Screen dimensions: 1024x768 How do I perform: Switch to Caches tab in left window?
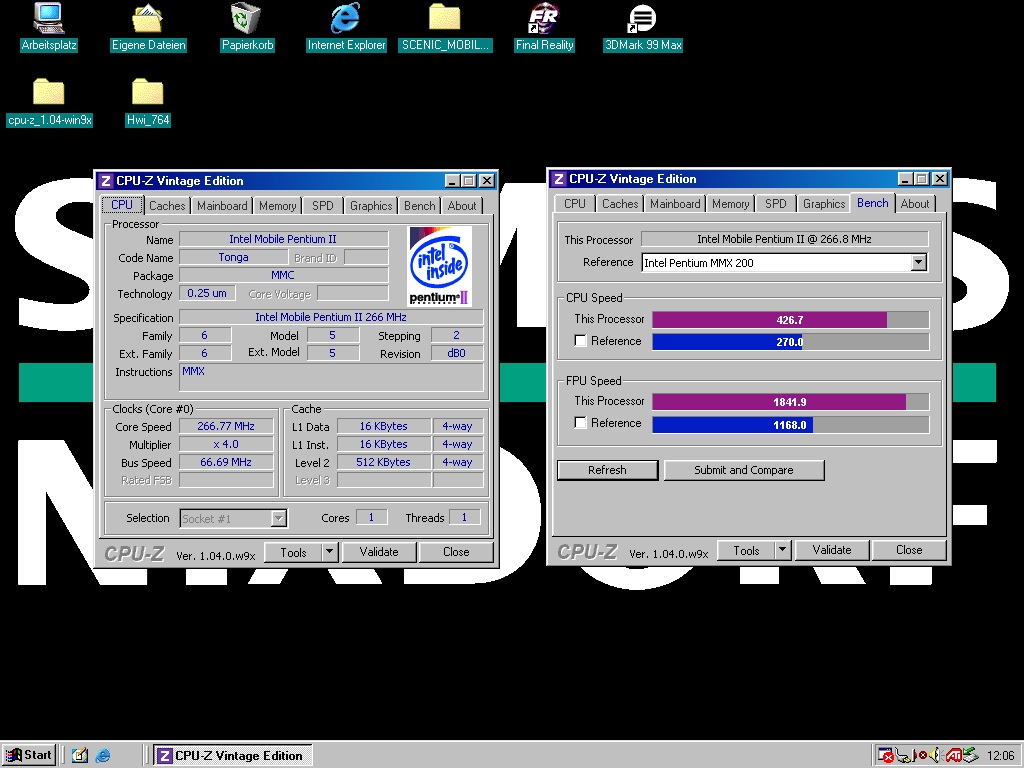[x=167, y=206]
